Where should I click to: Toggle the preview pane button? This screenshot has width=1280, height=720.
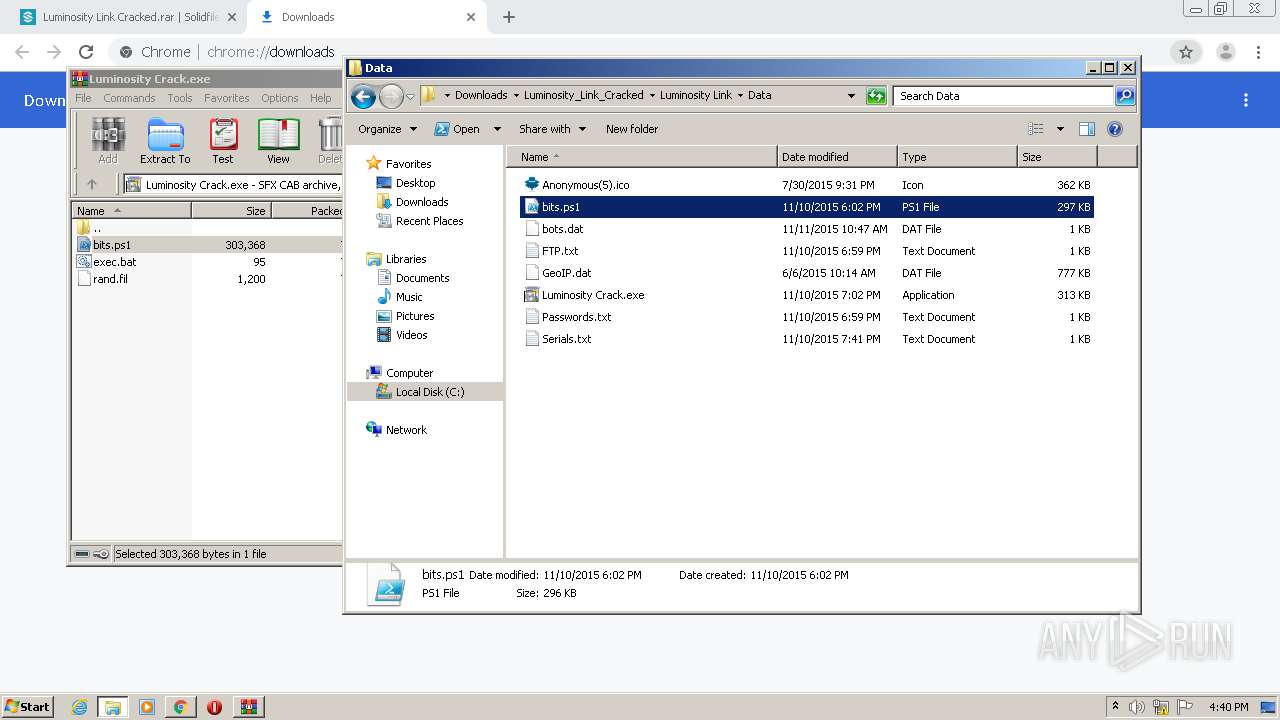pyautogui.click(x=1087, y=129)
